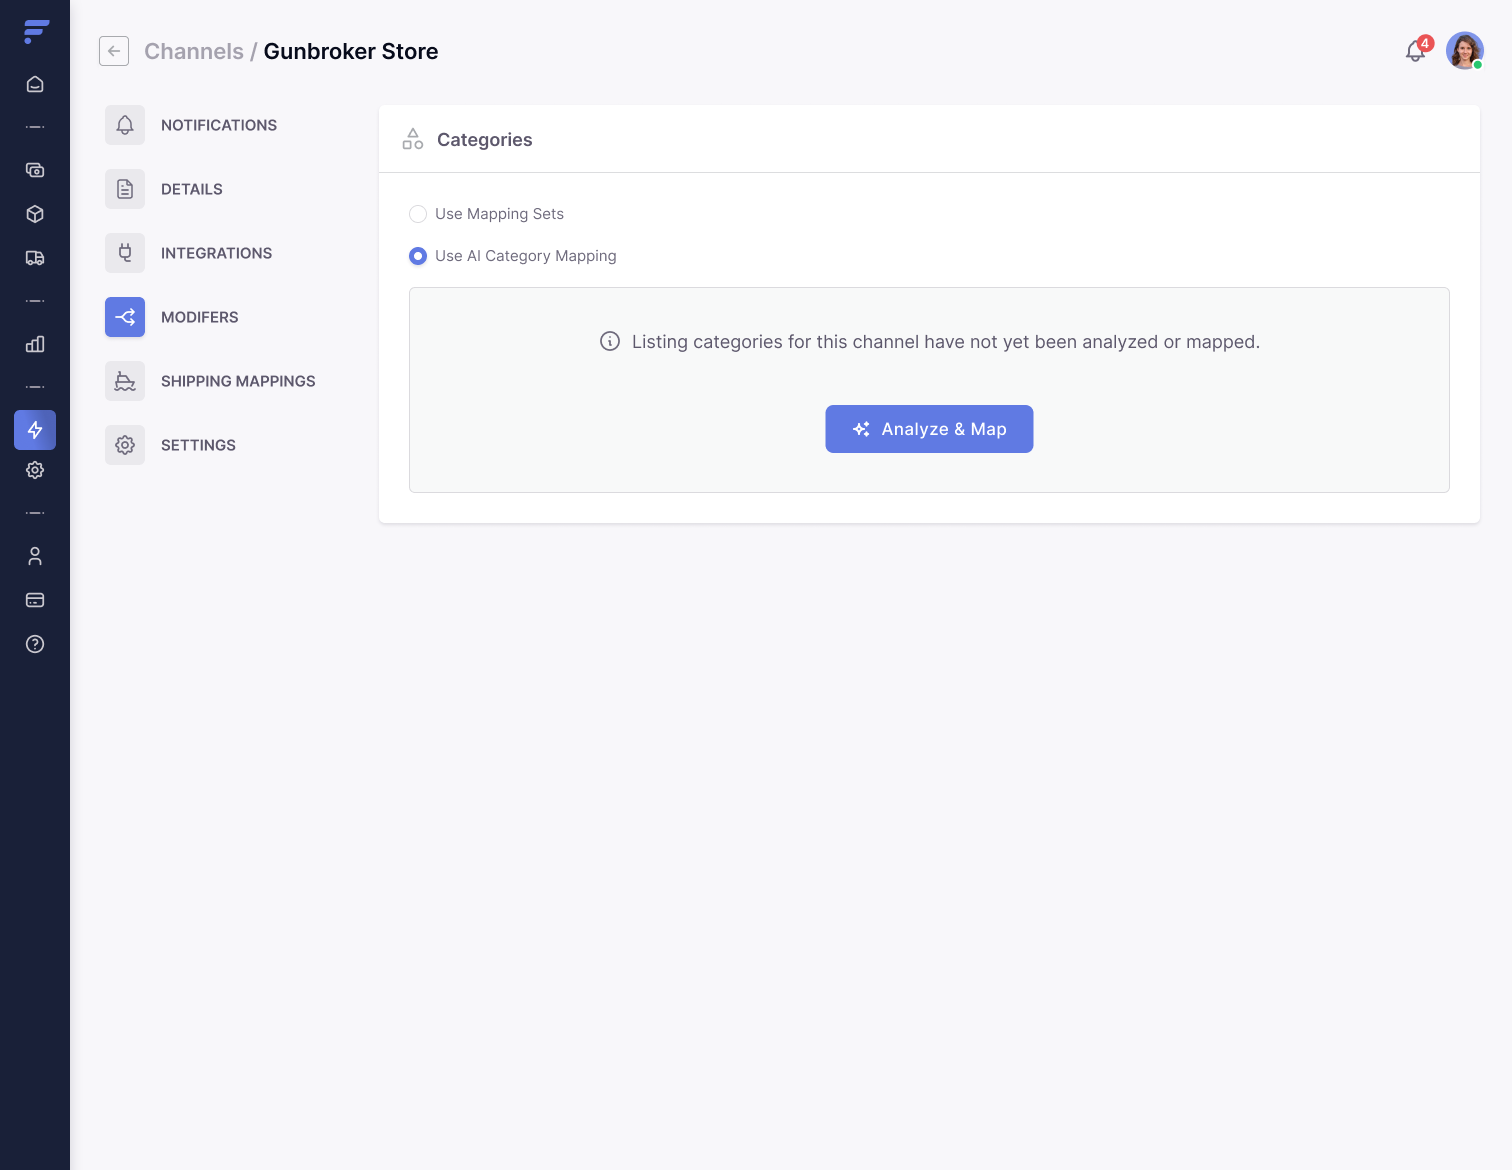
Task: Navigate to Channels breadcrumb
Action: coord(194,51)
